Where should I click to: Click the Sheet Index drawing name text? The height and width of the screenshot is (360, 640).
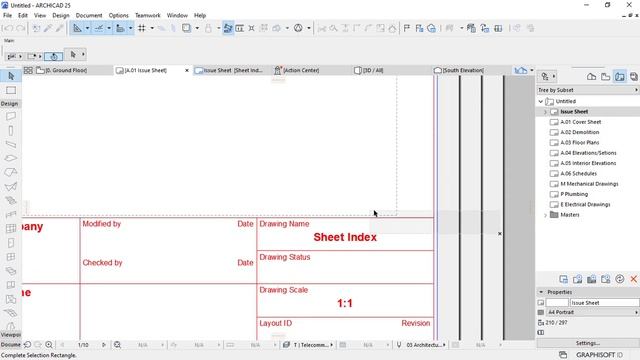coord(345,238)
